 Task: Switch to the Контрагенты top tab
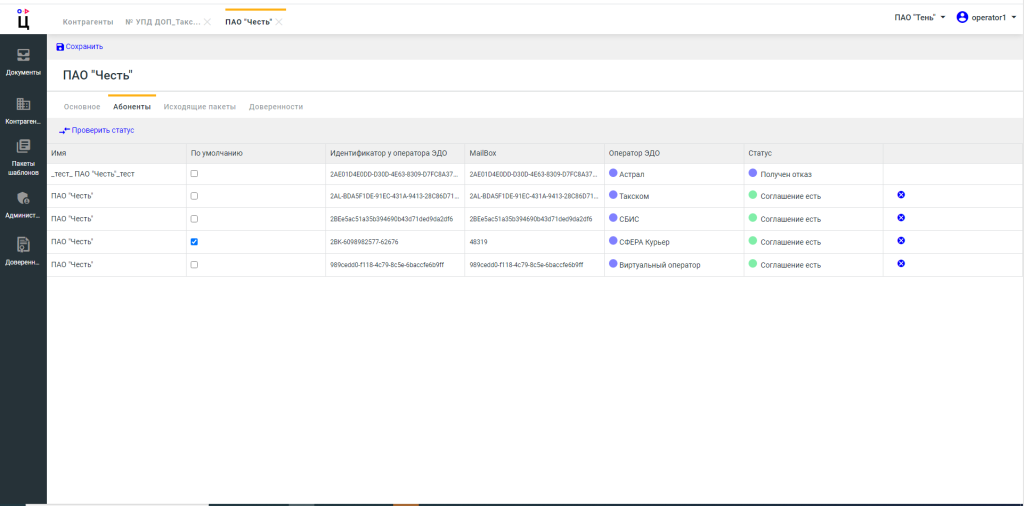pos(88,22)
